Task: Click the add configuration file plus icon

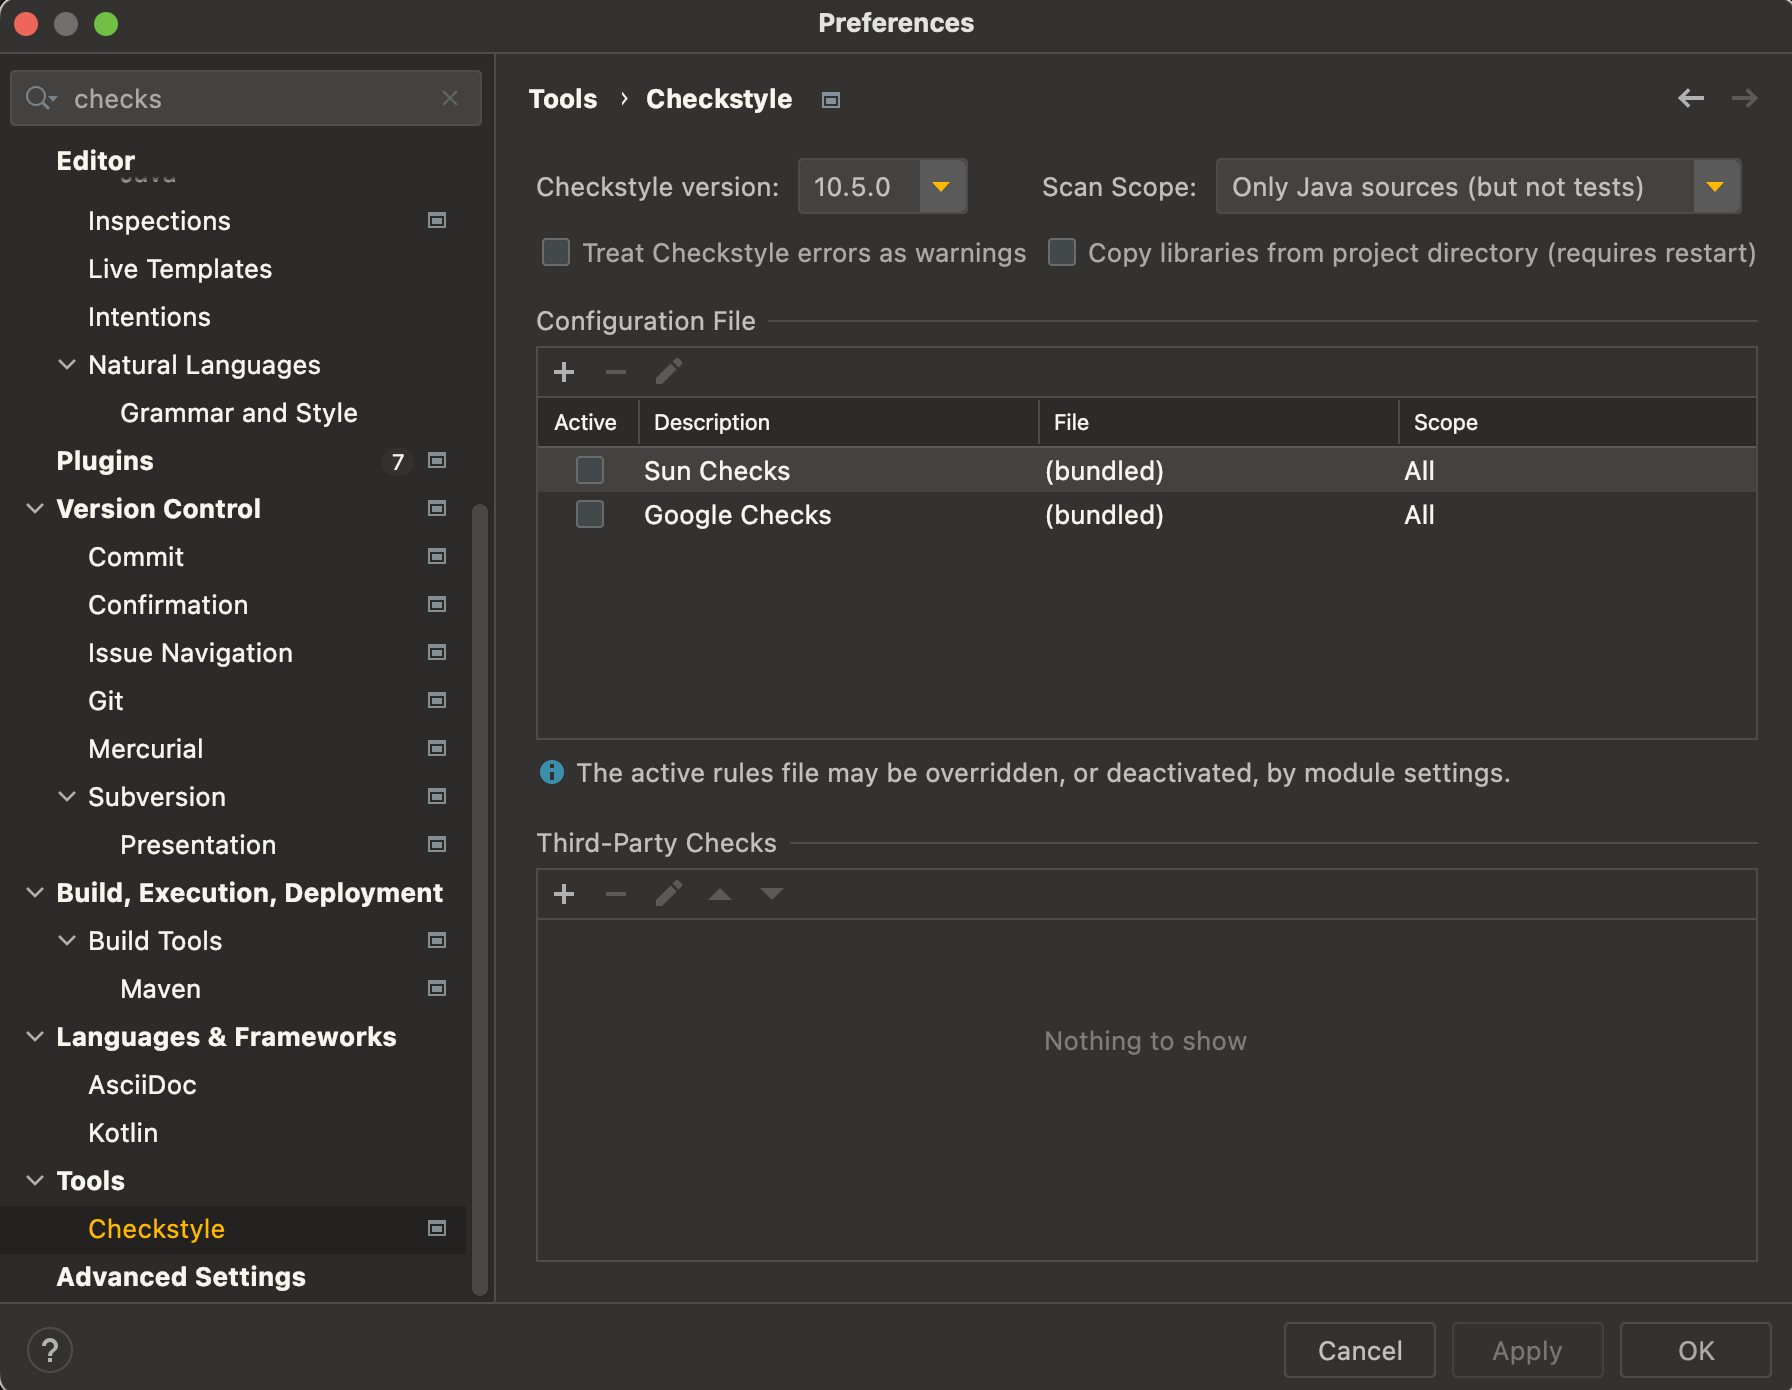Action: [564, 372]
